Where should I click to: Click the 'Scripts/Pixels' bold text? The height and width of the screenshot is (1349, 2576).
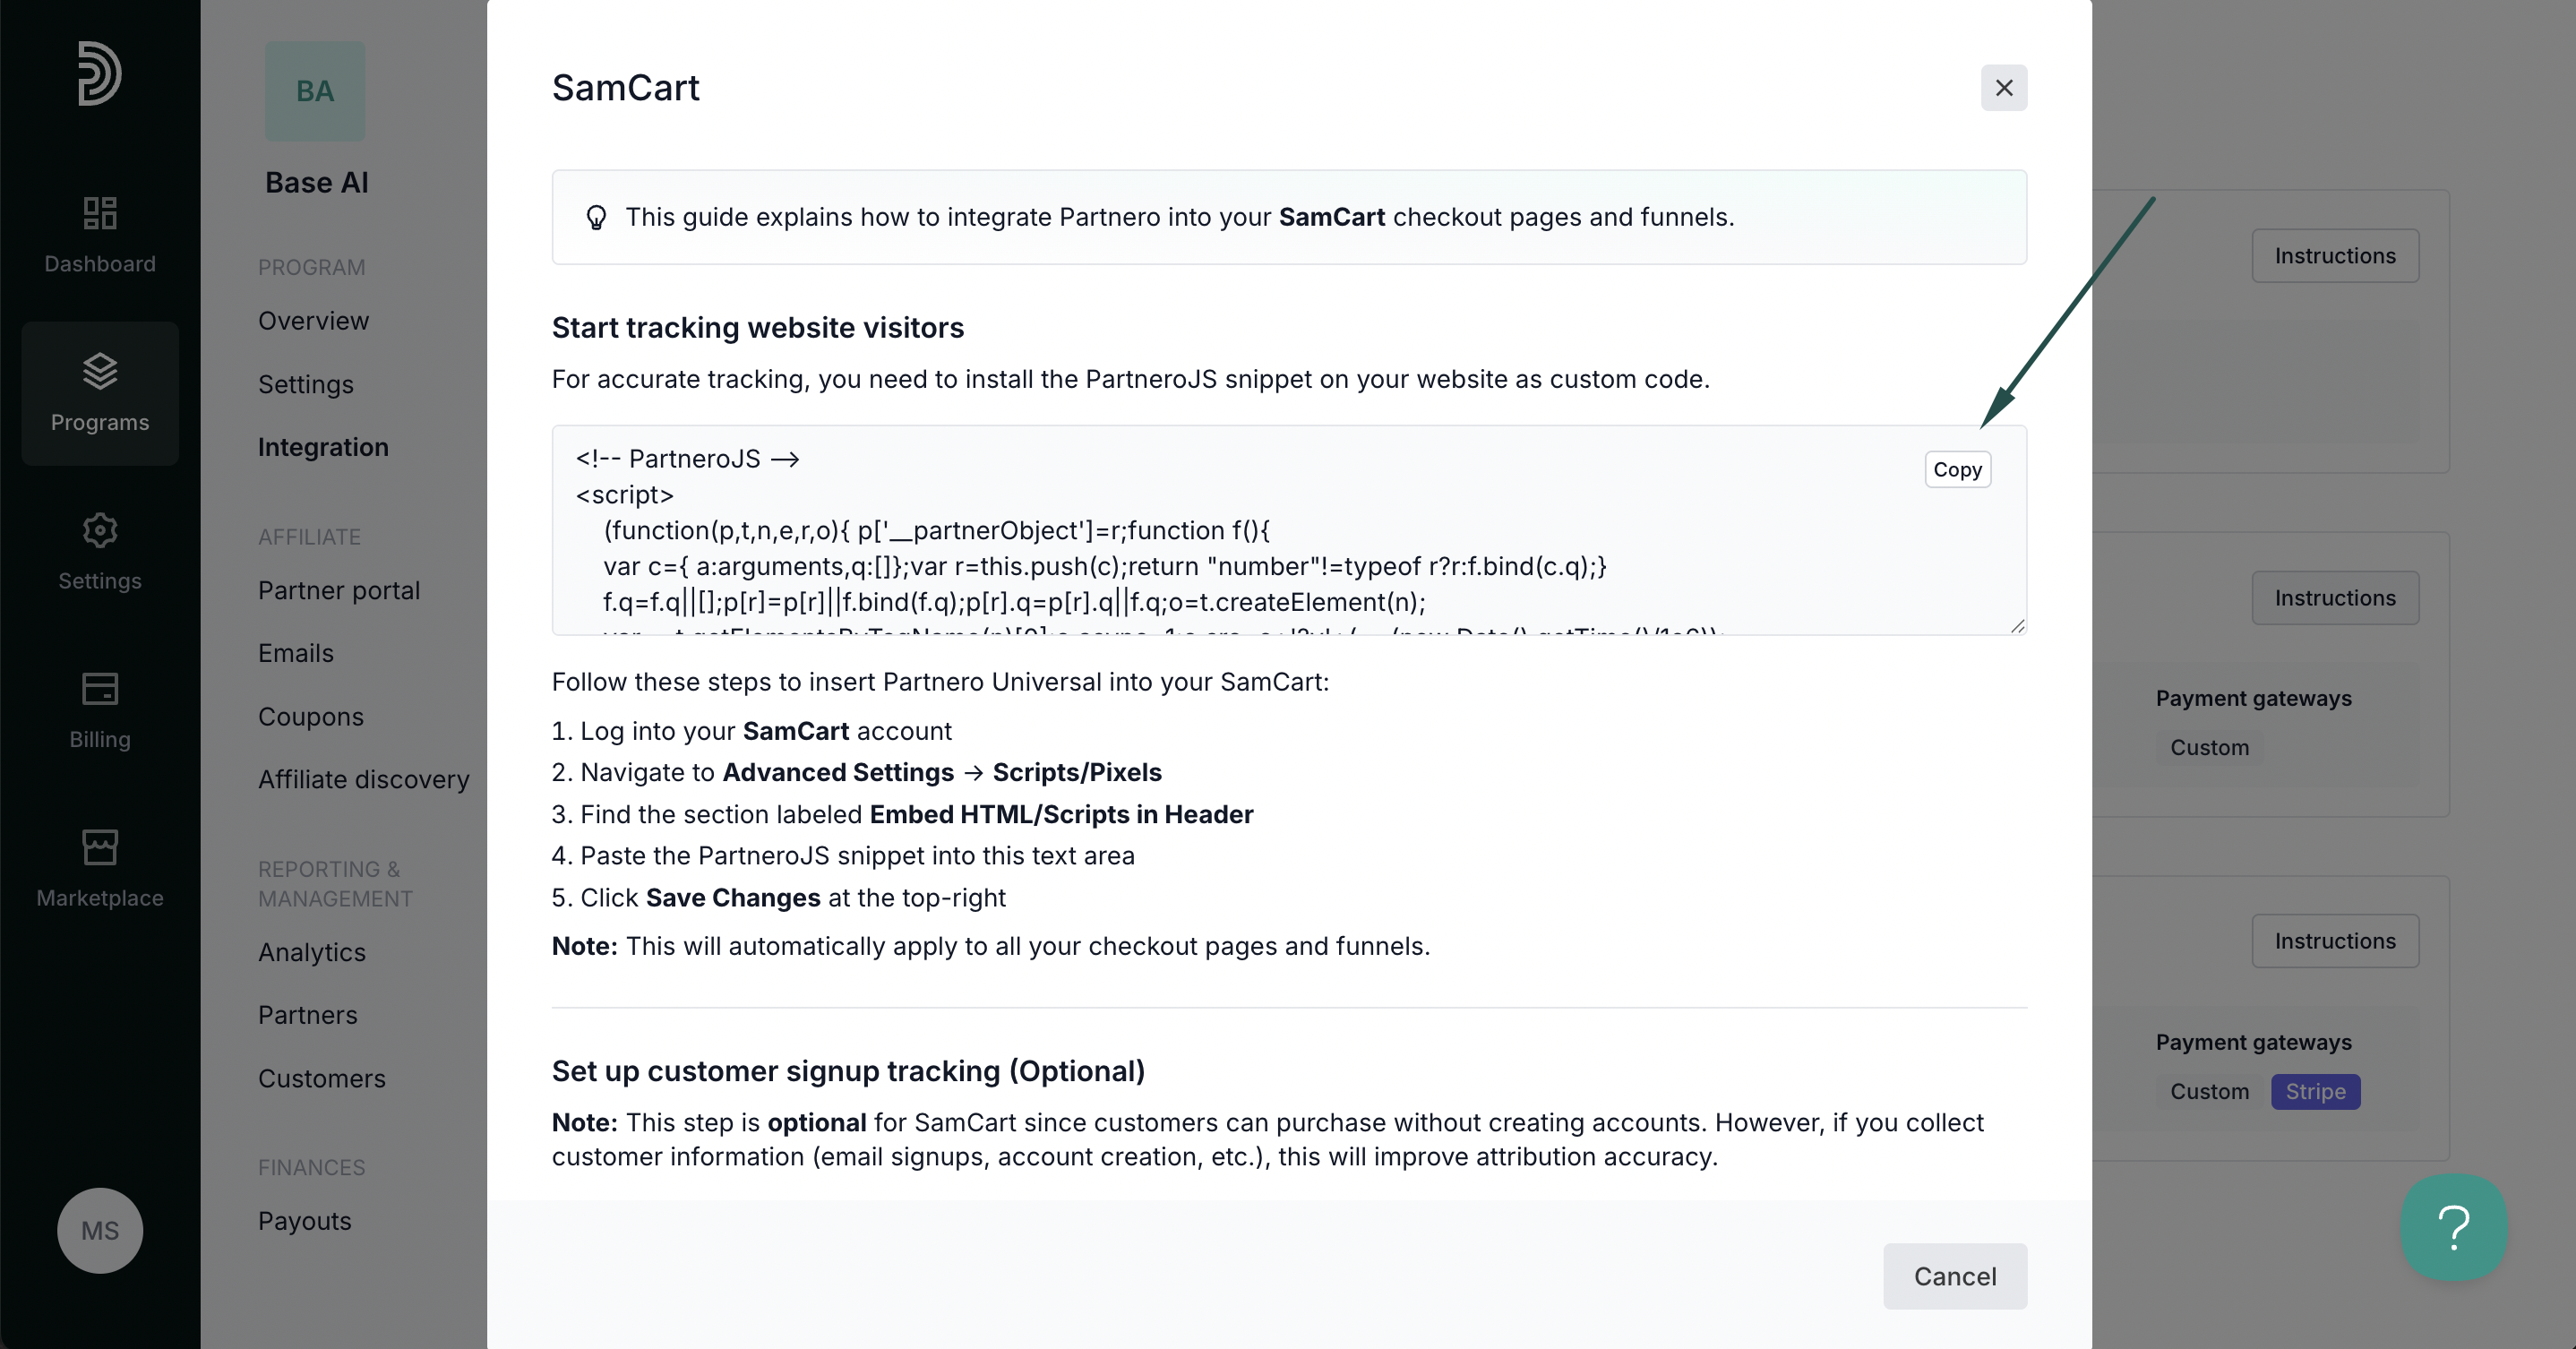1076,772
